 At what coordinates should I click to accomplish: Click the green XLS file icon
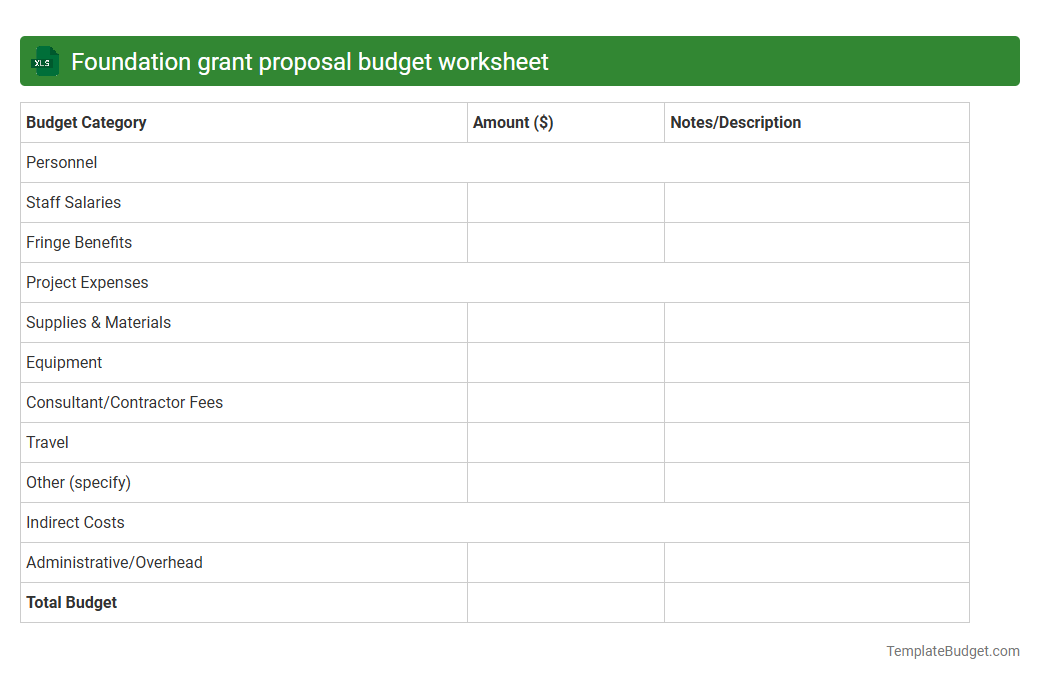pos(44,61)
